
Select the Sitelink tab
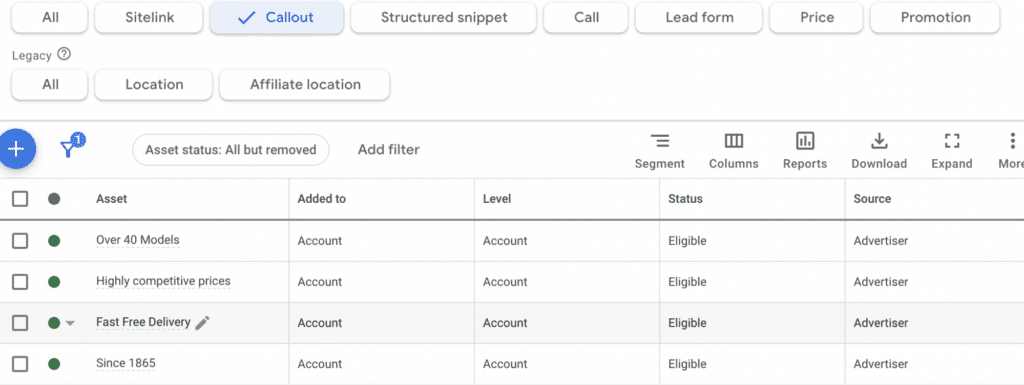tap(150, 18)
